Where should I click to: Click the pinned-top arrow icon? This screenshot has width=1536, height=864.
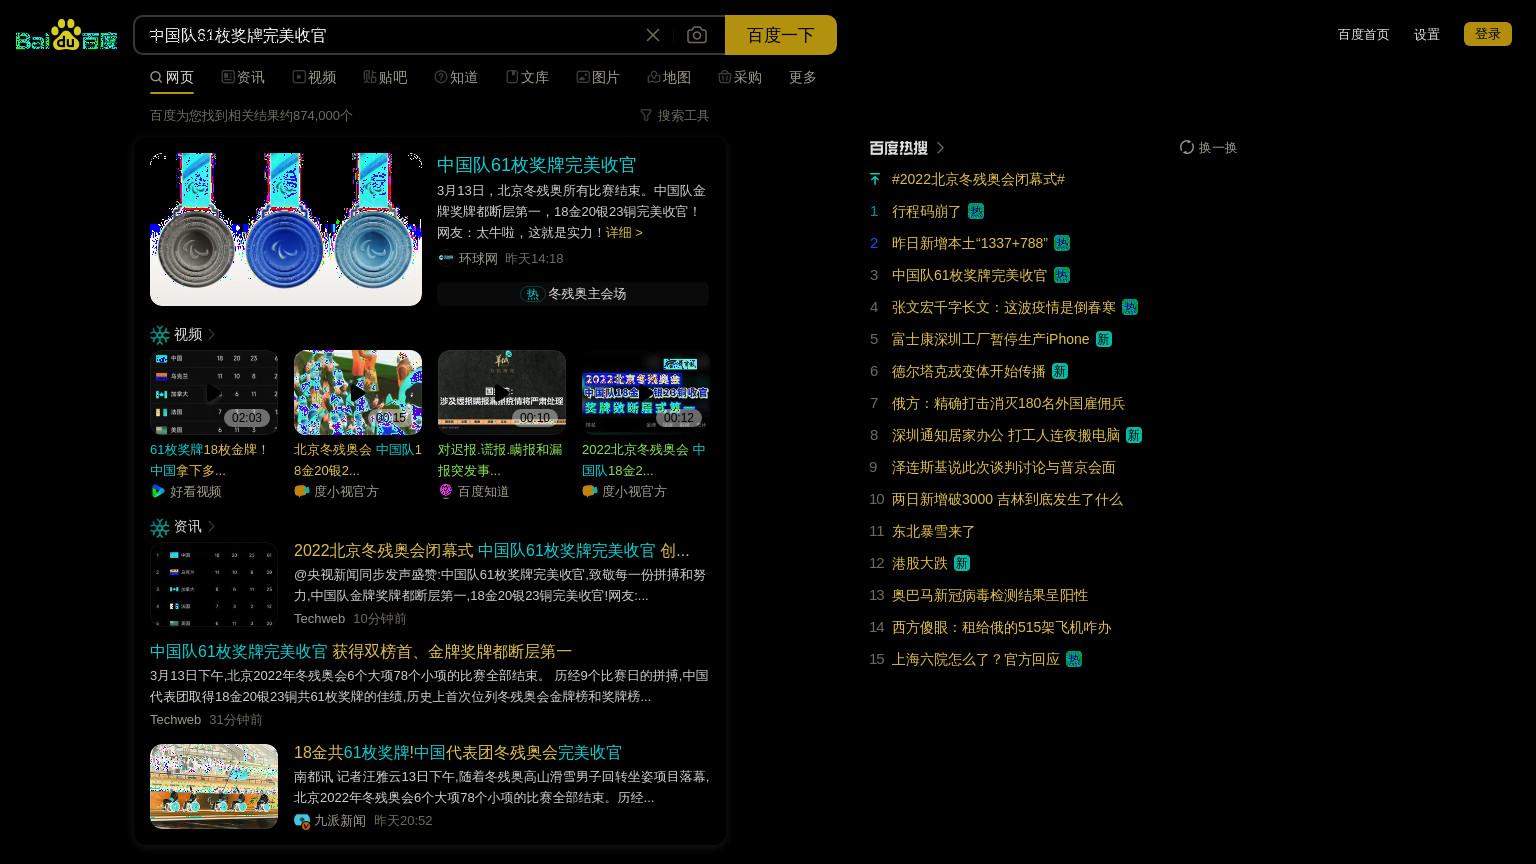tap(875, 179)
